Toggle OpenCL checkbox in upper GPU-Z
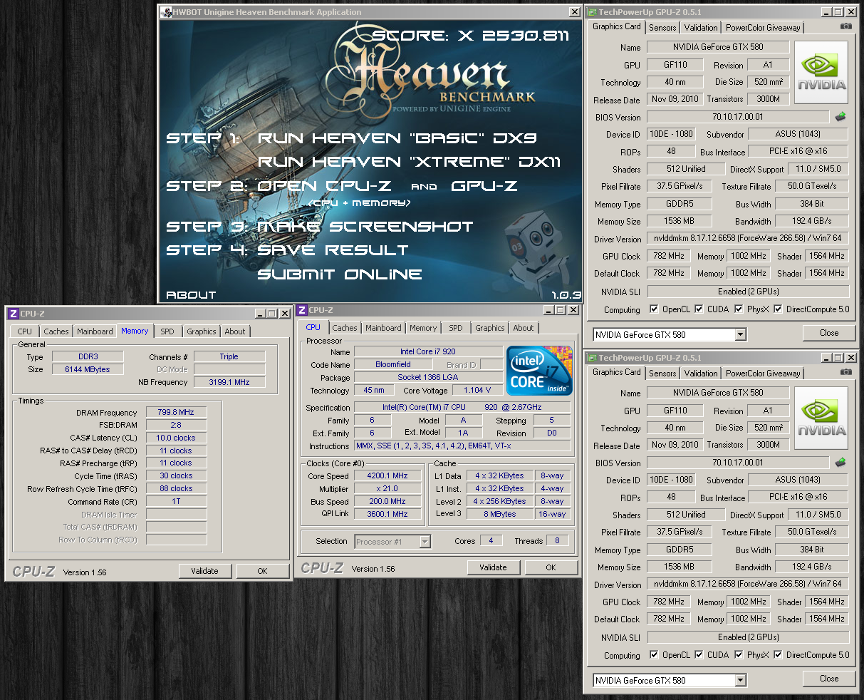 point(654,309)
